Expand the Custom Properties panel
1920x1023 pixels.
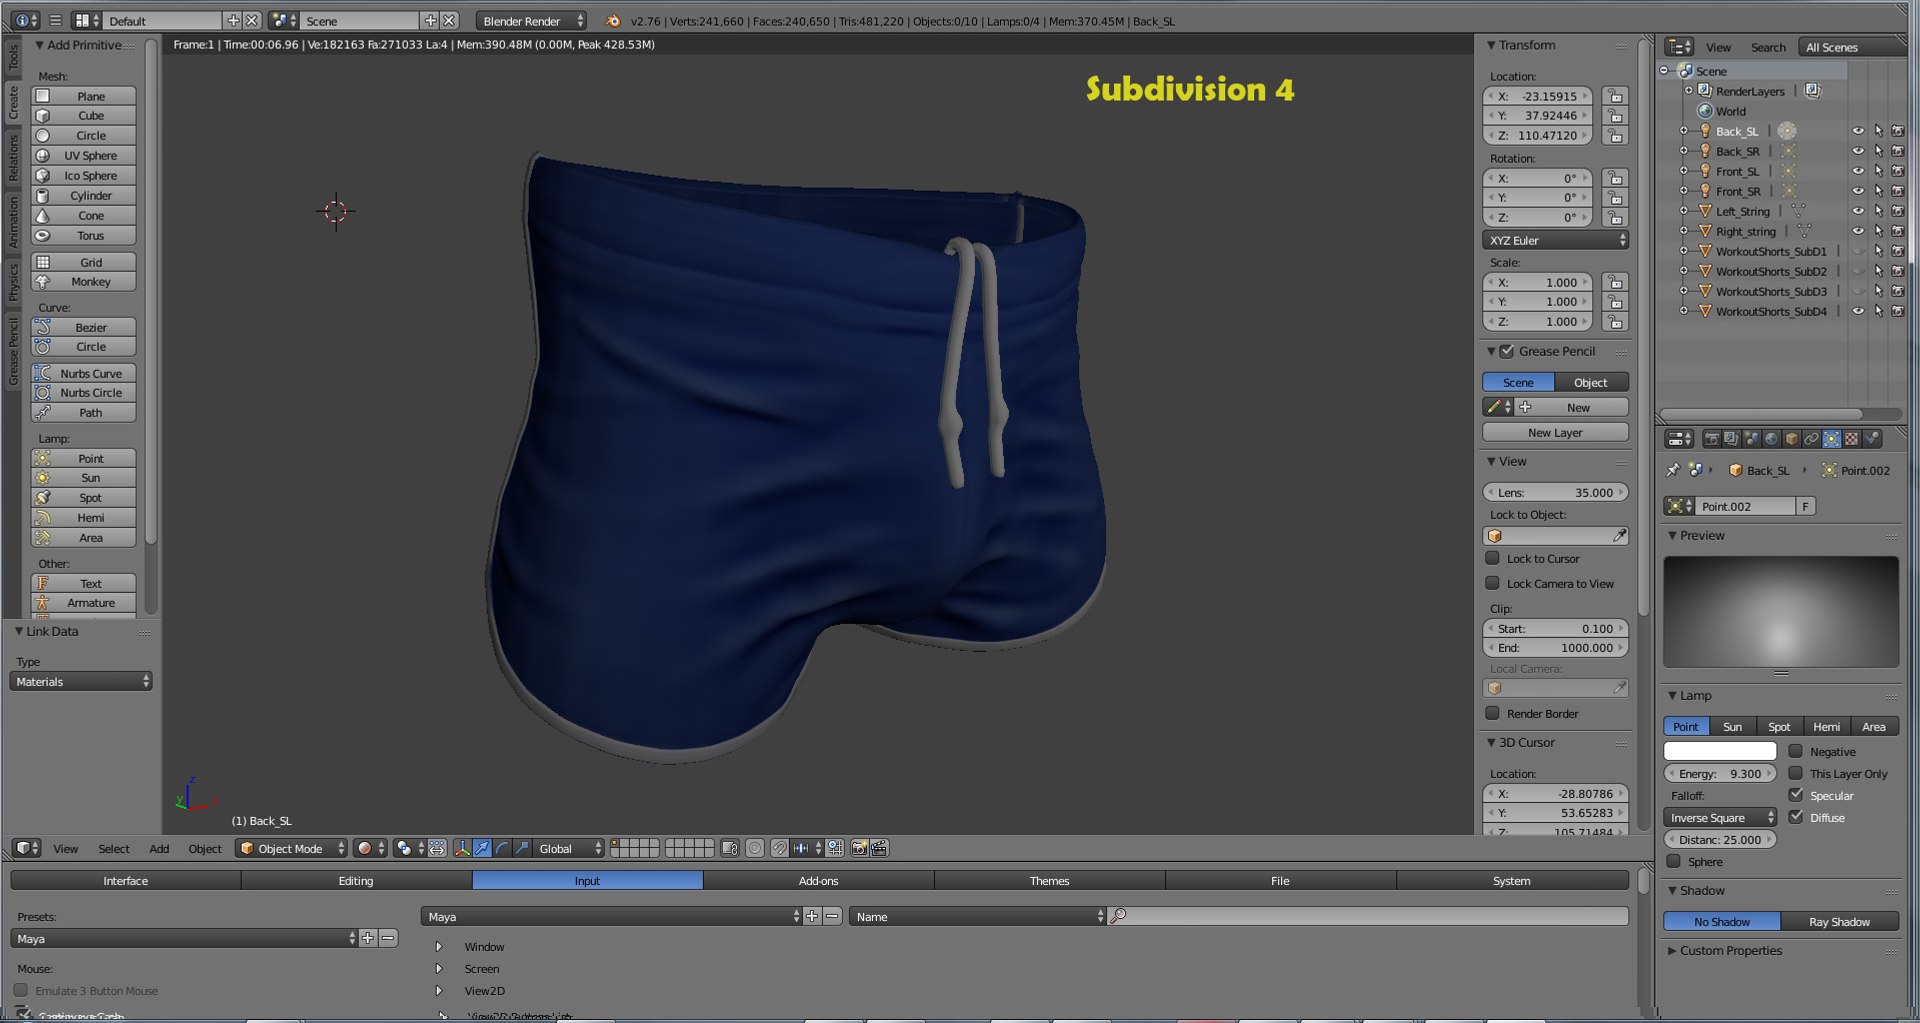(1672, 950)
